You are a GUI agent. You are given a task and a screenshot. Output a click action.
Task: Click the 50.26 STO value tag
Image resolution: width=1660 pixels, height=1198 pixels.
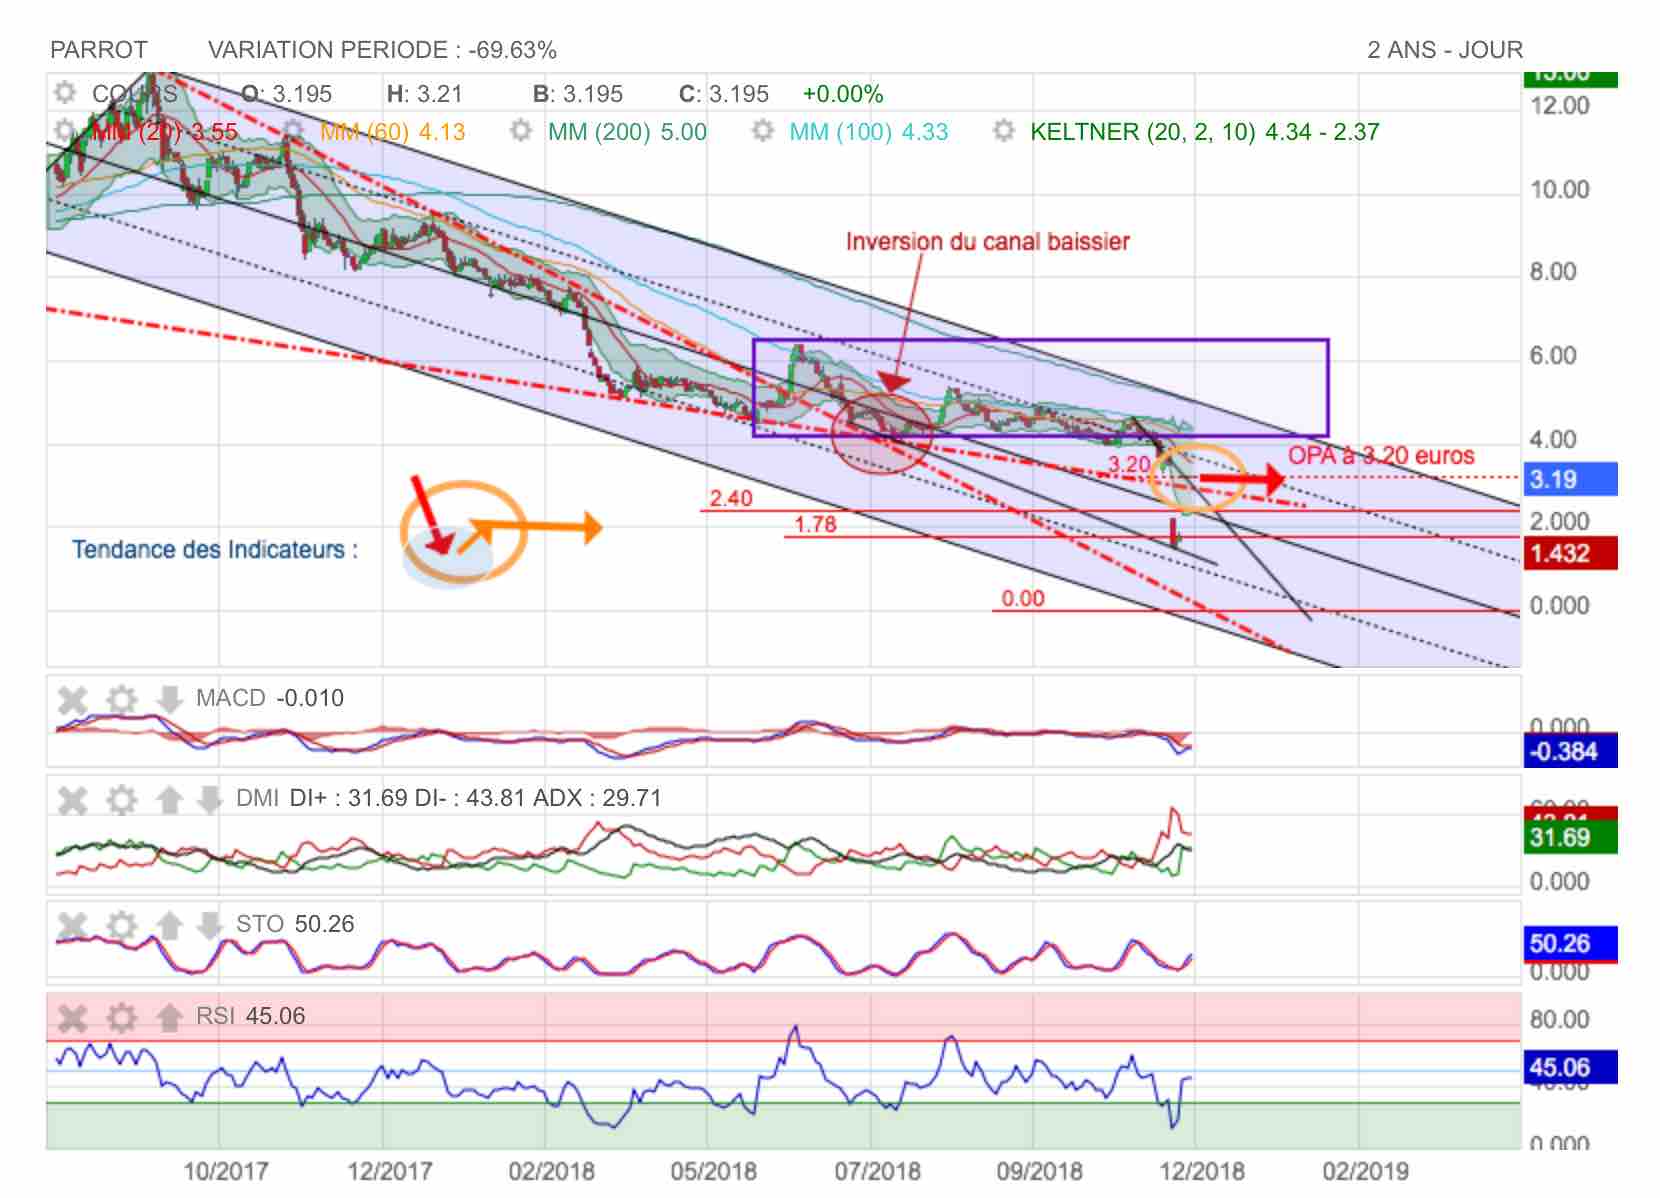coord(1569,943)
